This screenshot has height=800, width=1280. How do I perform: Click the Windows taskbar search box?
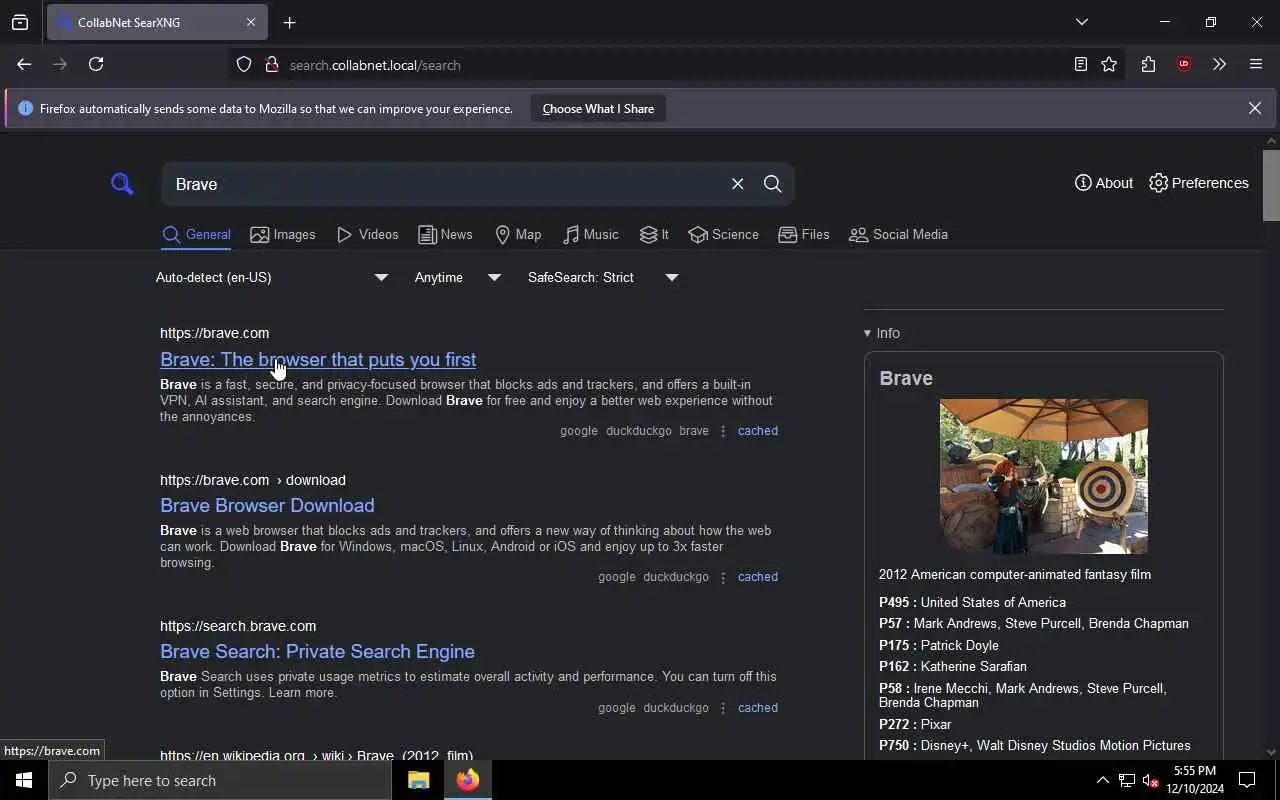(220, 780)
